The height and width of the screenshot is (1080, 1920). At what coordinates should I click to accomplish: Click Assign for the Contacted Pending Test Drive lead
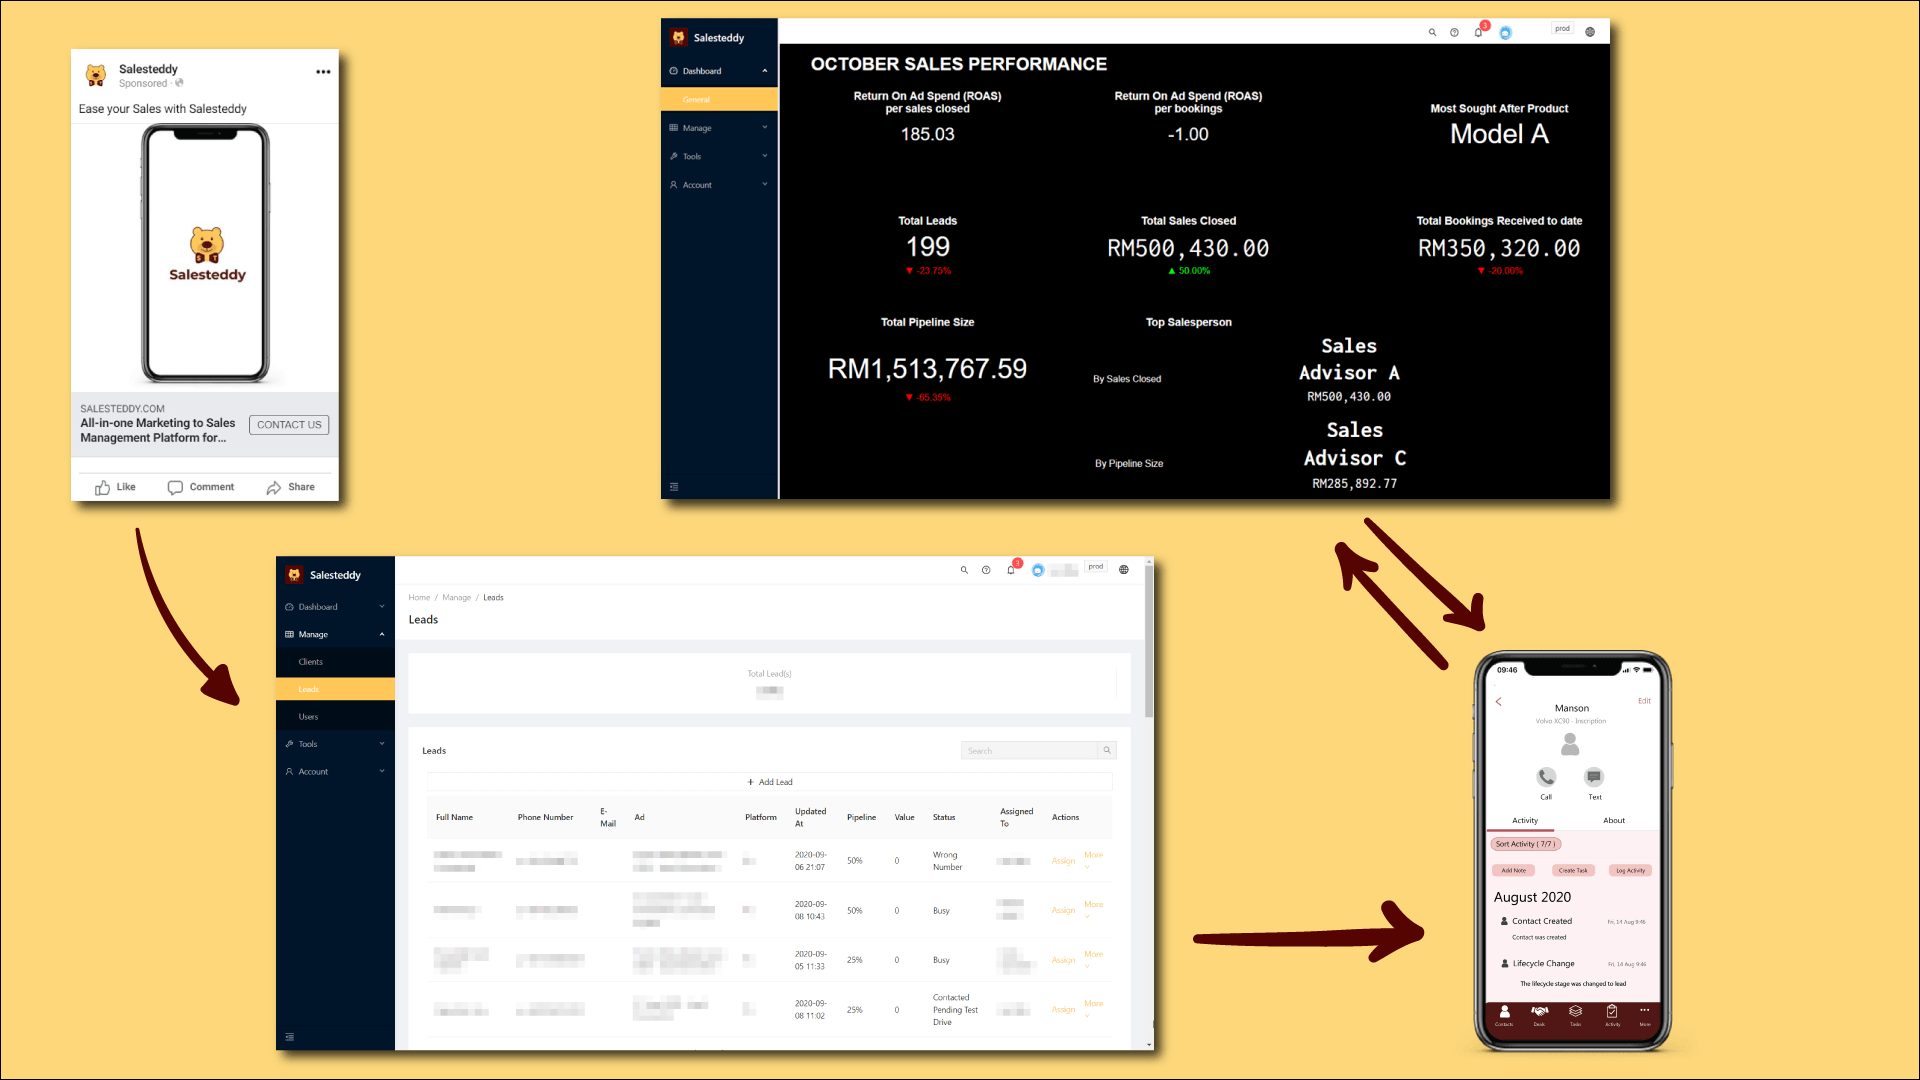(1063, 1010)
